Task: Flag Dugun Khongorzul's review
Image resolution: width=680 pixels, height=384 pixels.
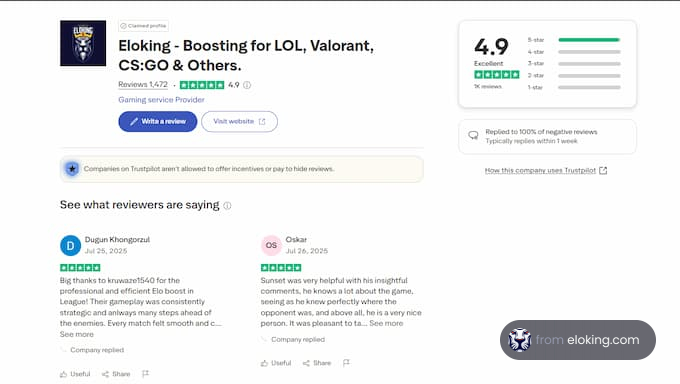Action: coord(145,374)
